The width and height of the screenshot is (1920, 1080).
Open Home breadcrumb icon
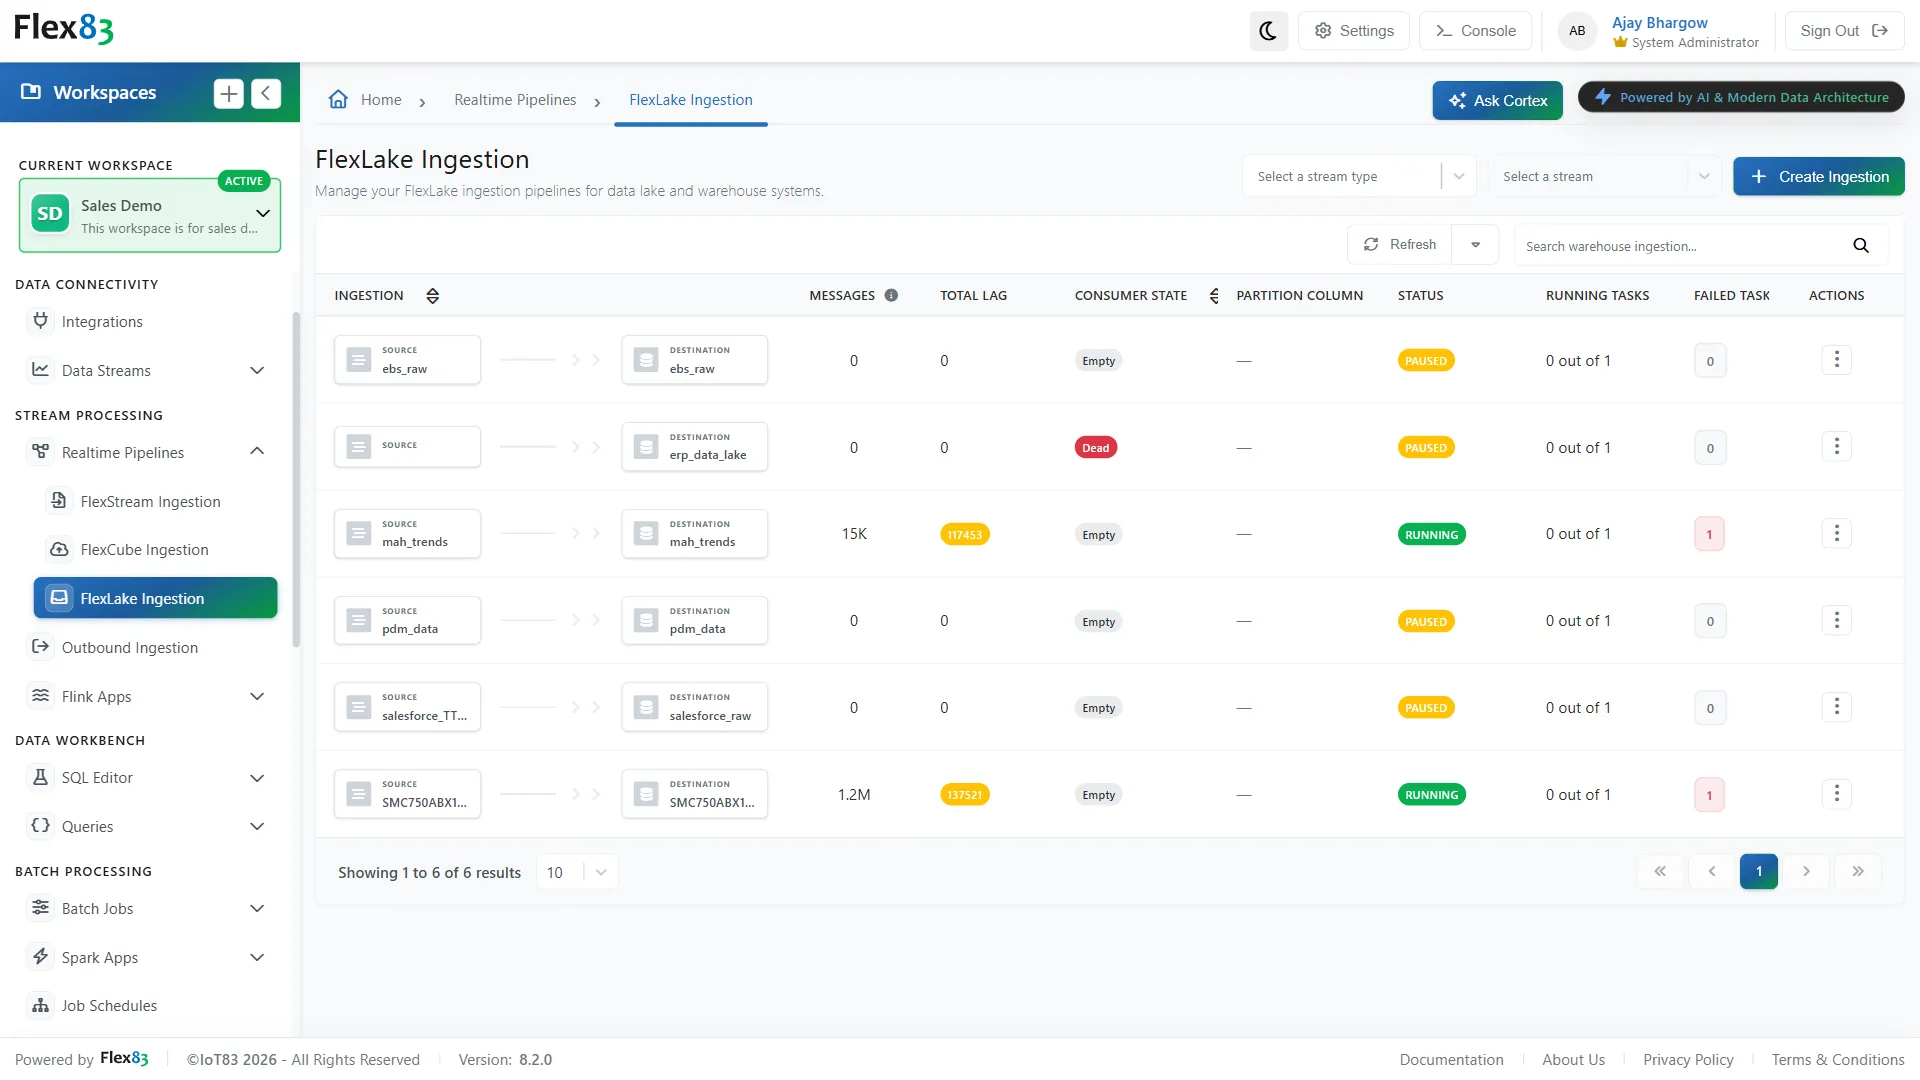338,99
